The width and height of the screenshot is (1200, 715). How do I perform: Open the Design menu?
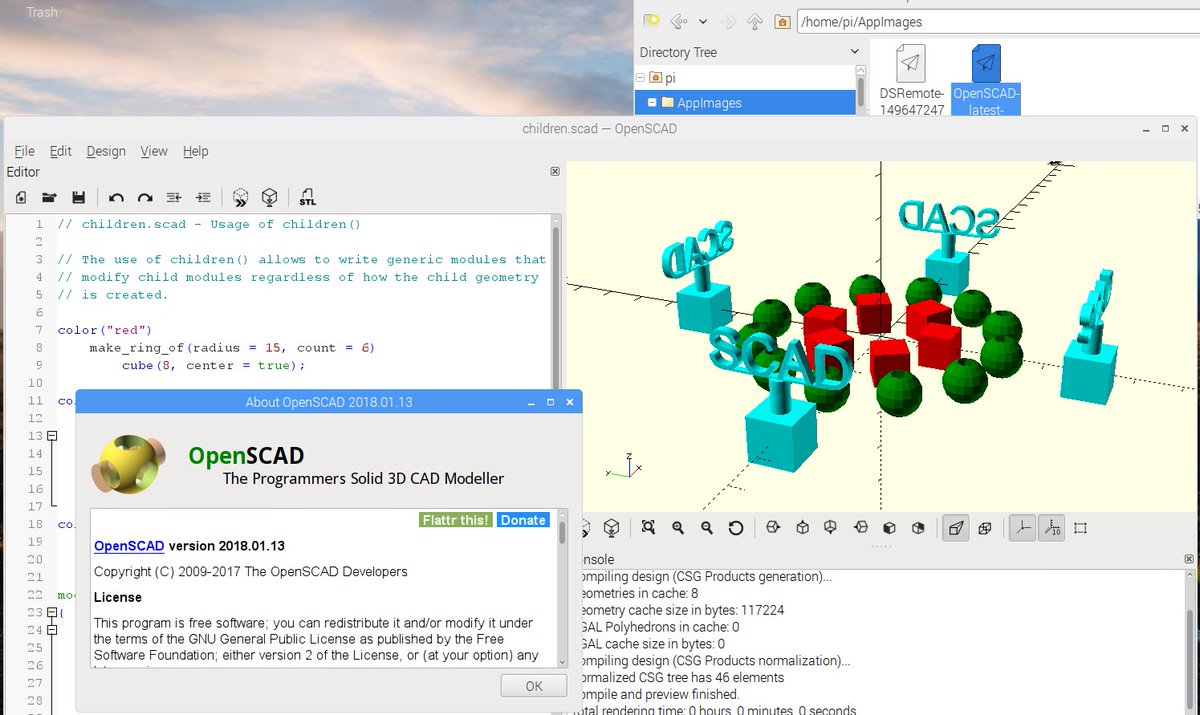coord(106,151)
